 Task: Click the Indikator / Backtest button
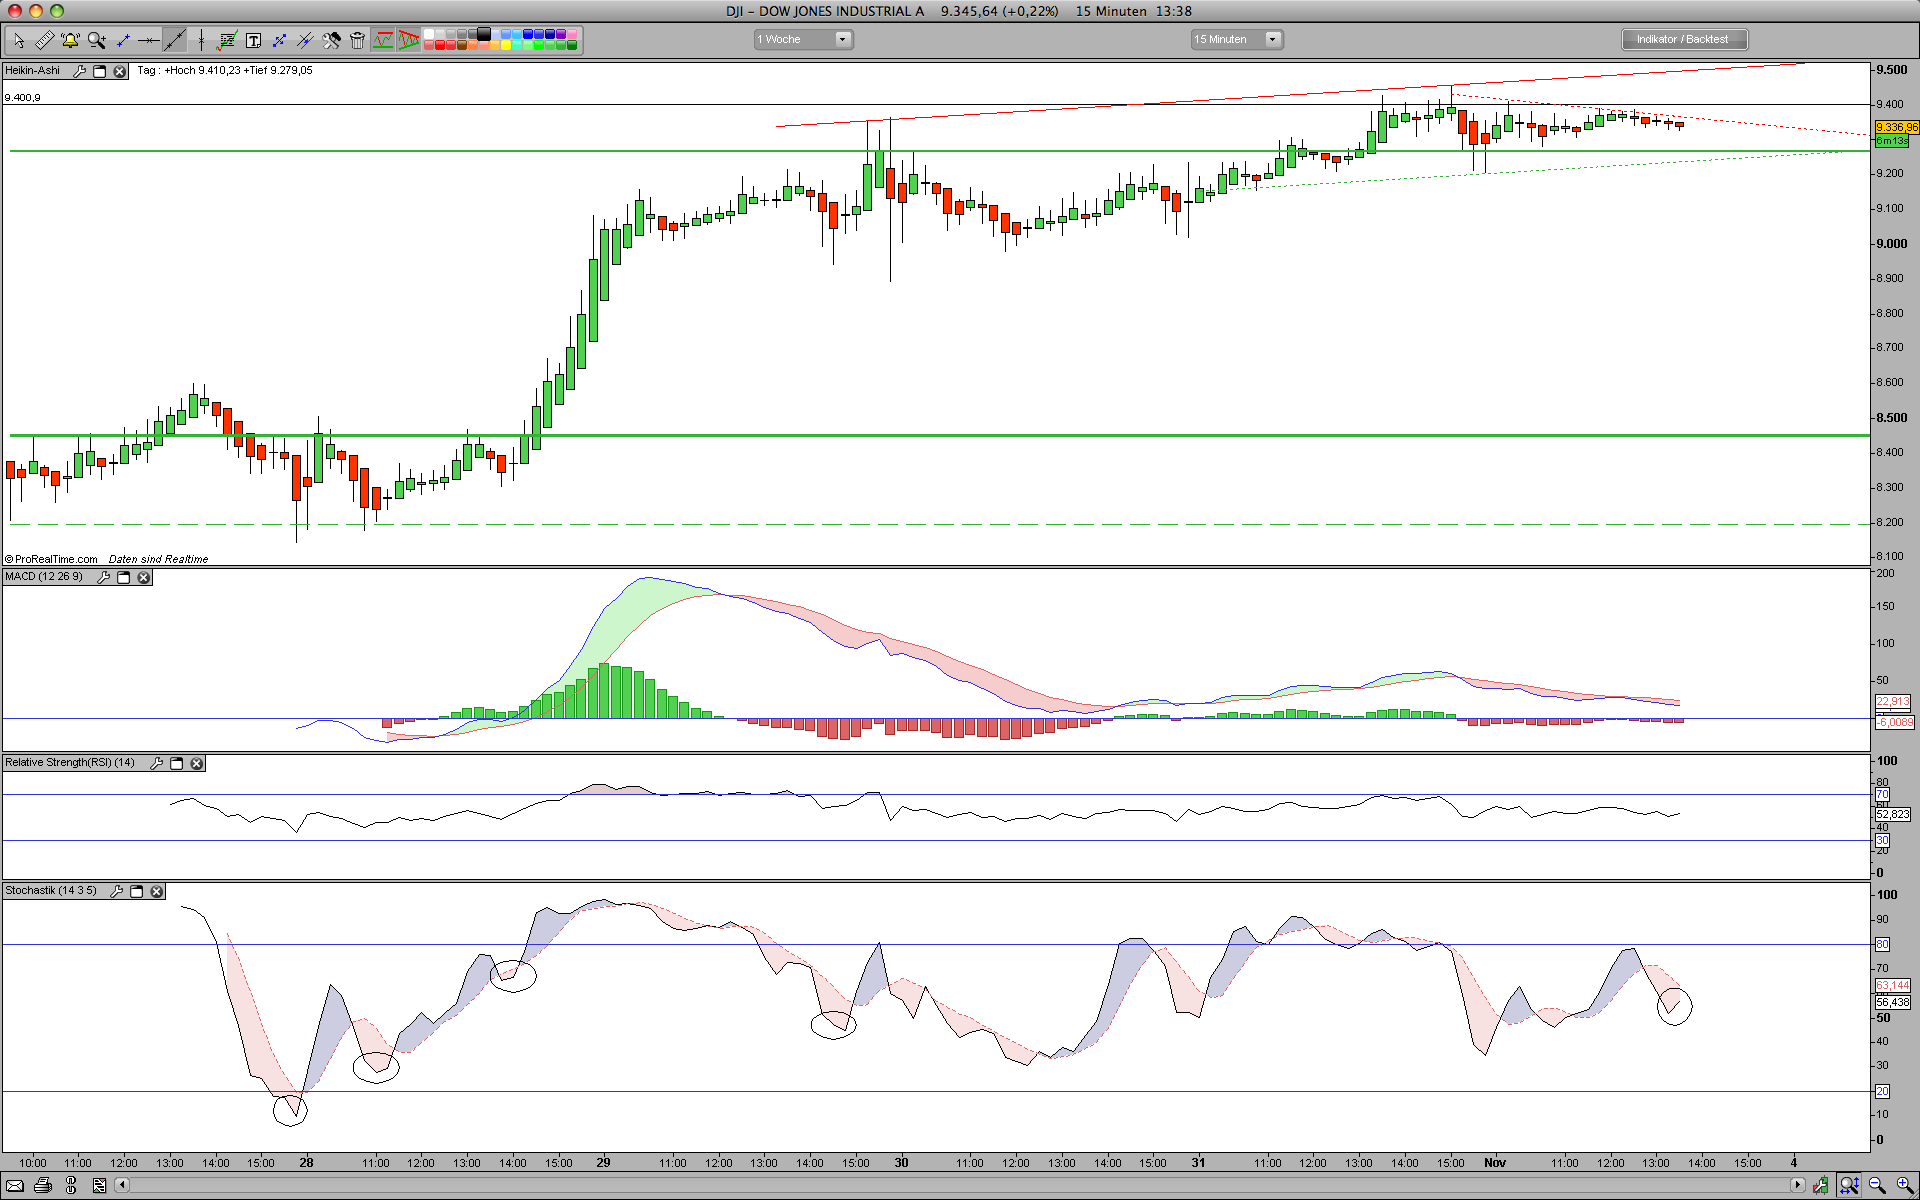1683,39
